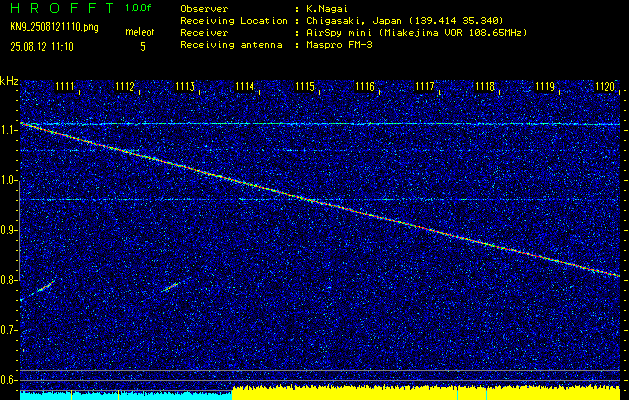
Task: Click the Receiving Location label
Action: [234, 20]
